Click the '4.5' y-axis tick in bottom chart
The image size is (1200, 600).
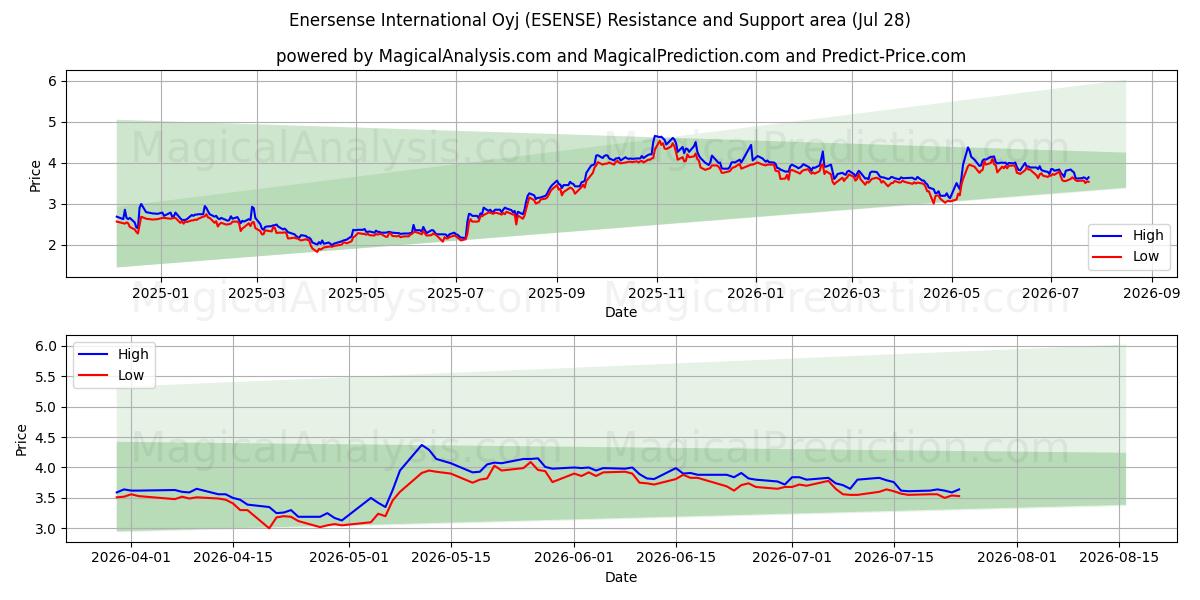pos(48,437)
